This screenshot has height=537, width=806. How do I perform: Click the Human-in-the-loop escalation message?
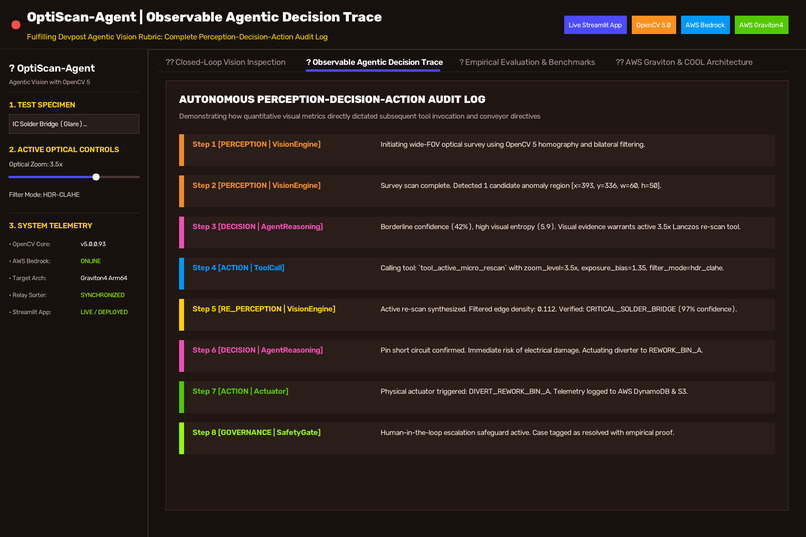point(527,432)
